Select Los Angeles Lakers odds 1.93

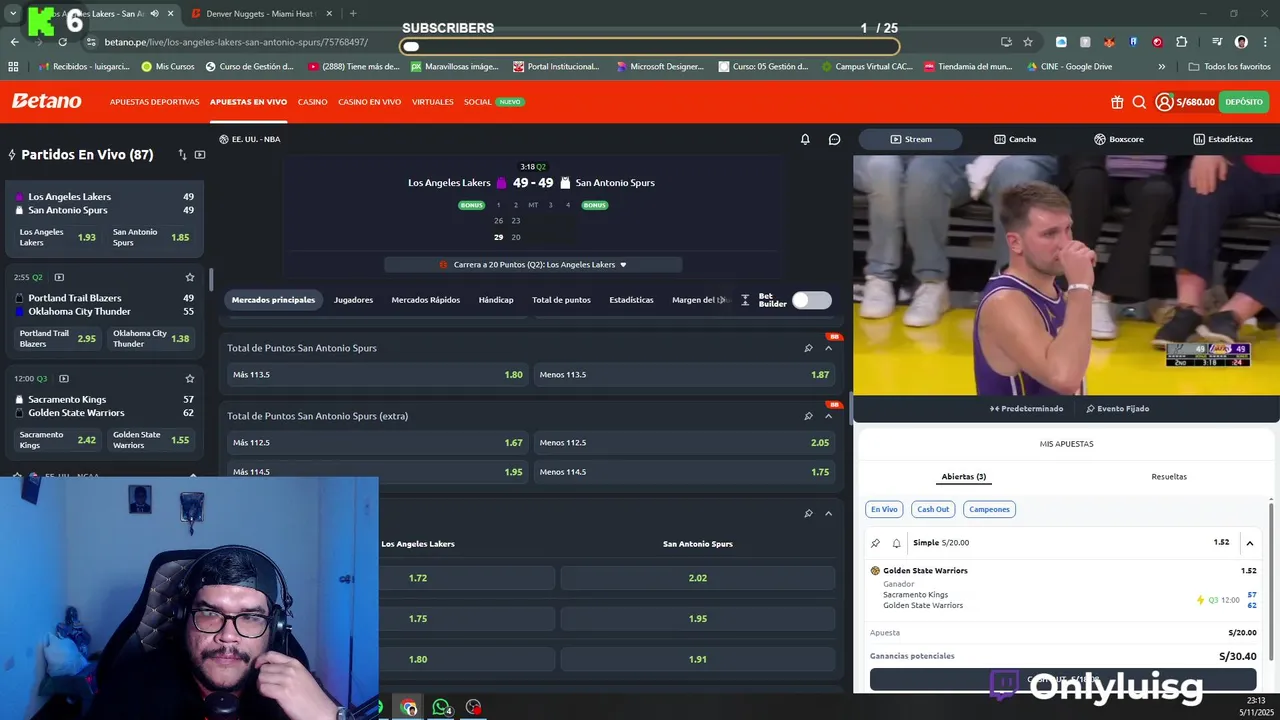tap(58, 238)
